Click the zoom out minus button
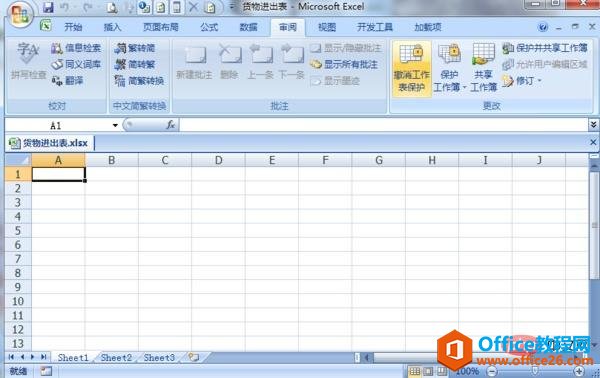The width and height of the screenshot is (600, 378). (492, 371)
